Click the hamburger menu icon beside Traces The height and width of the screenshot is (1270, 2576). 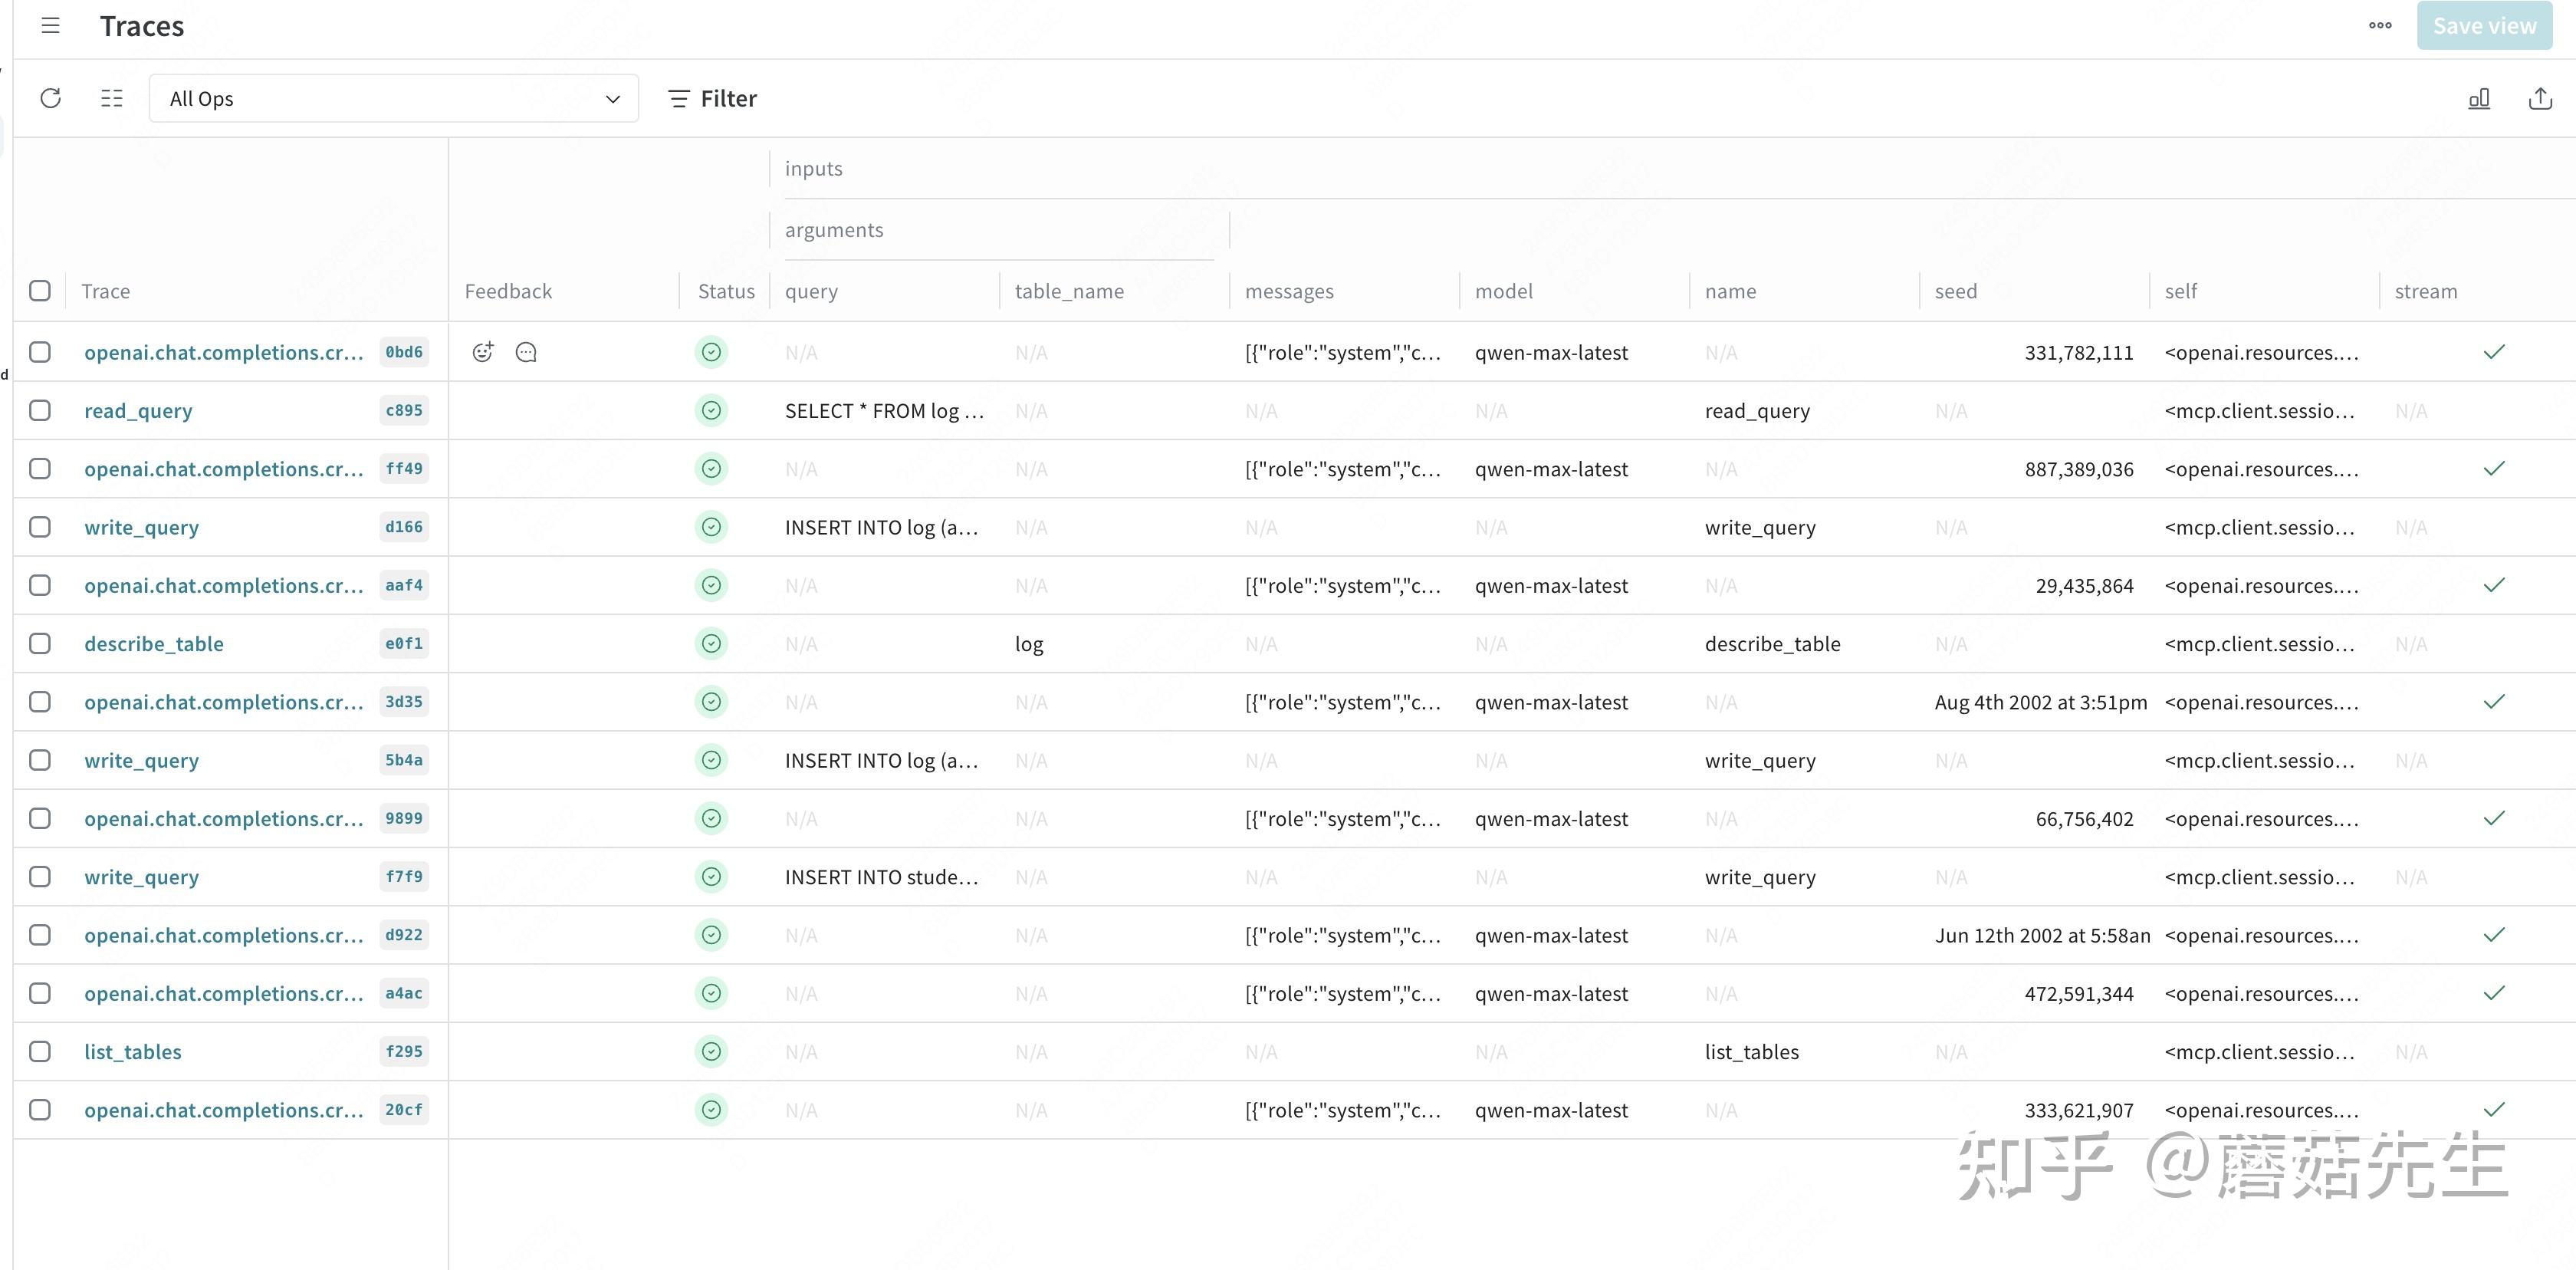pyautogui.click(x=50, y=26)
